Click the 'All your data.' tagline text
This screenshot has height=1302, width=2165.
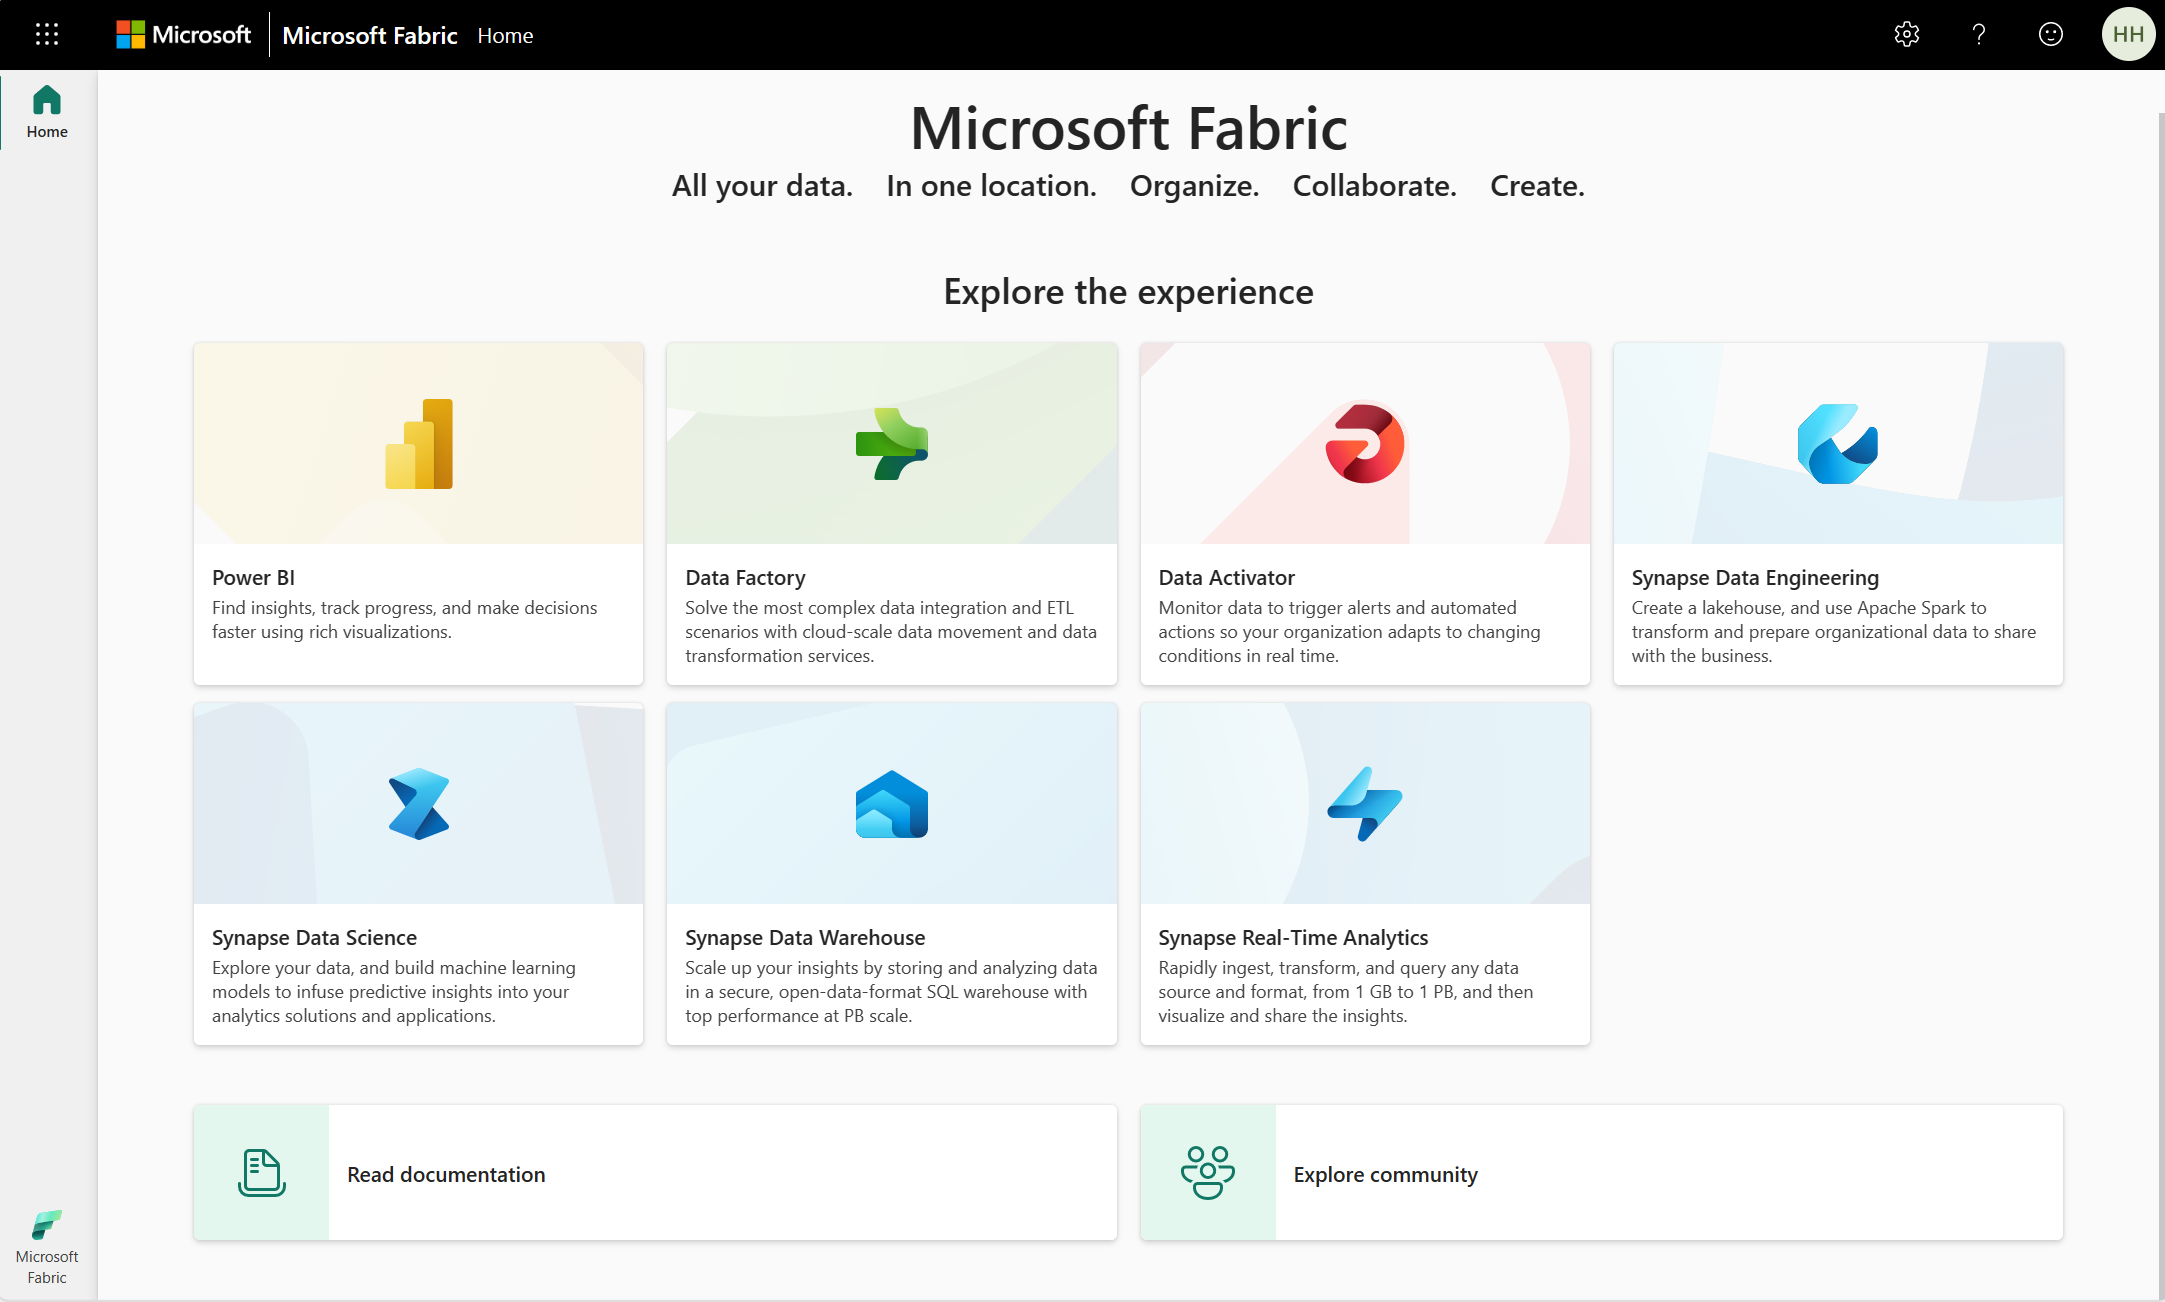point(762,186)
